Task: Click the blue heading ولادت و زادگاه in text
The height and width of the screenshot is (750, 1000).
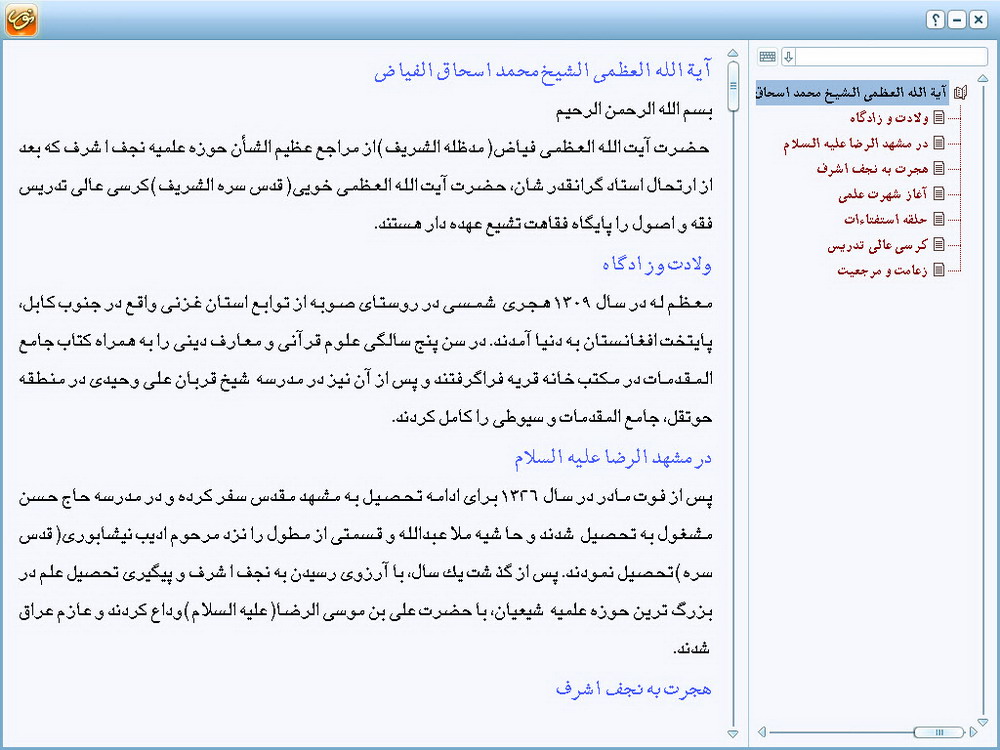Action: click(657, 263)
